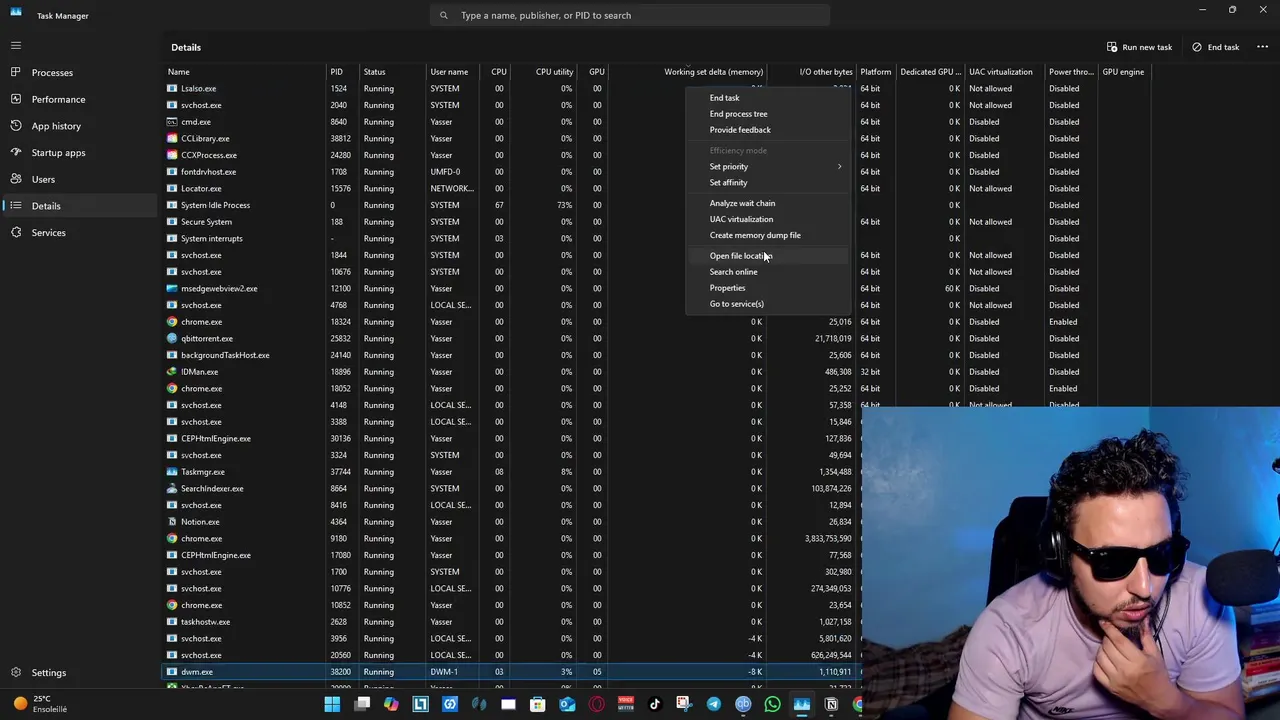This screenshot has height=720, width=1280.
Task: Sort by User name column header
Action: tap(452, 72)
